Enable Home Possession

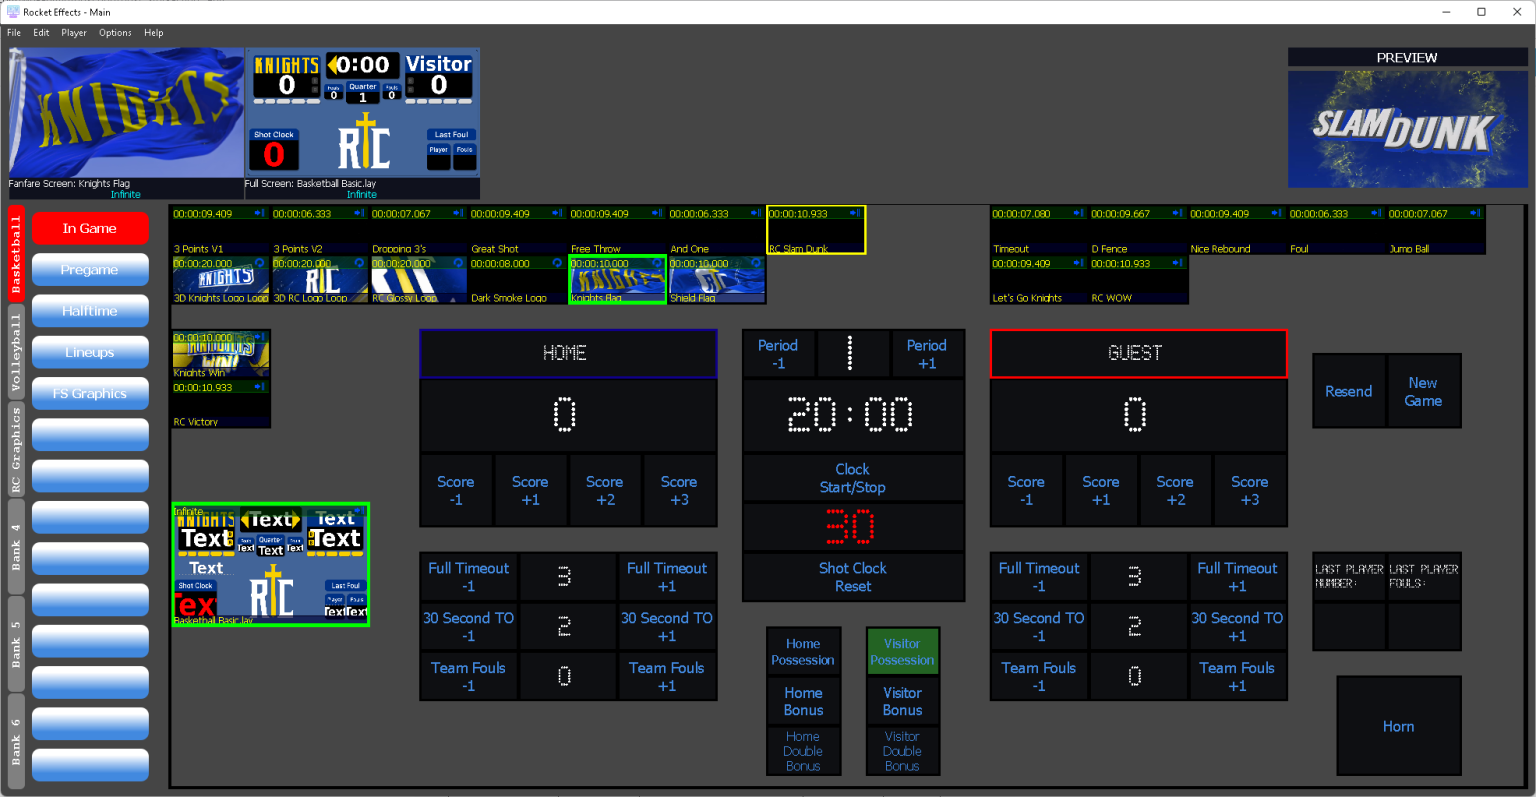click(x=803, y=651)
